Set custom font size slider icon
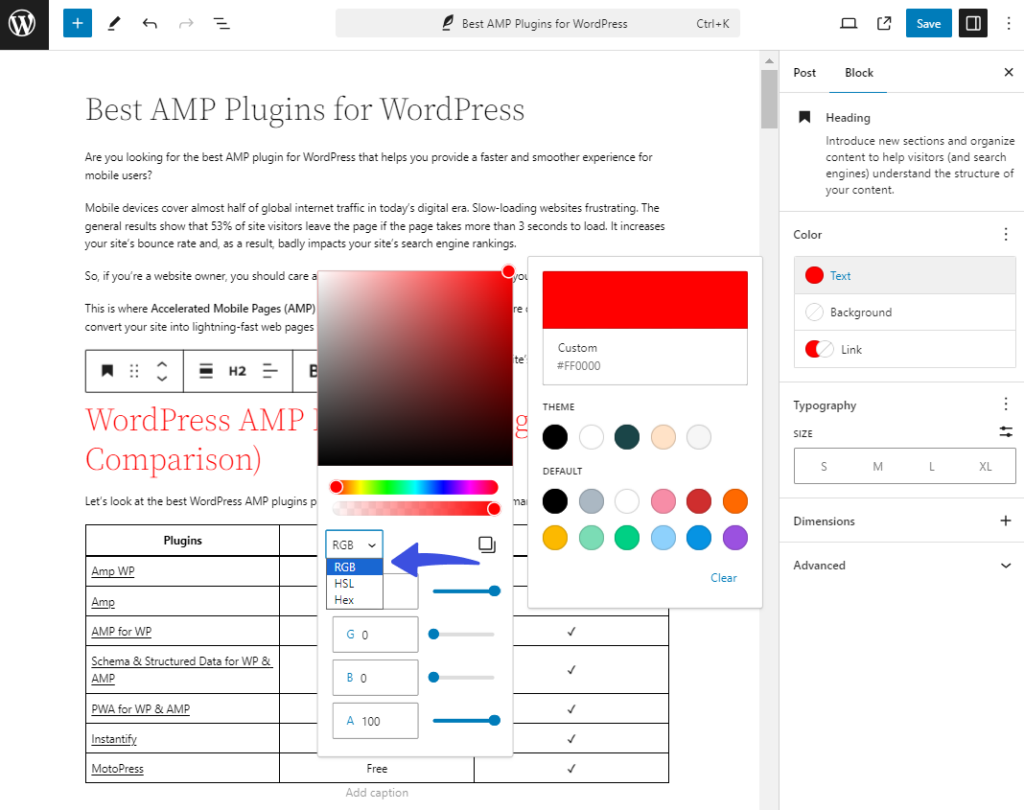The image size is (1024, 810). tap(1006, 432)
